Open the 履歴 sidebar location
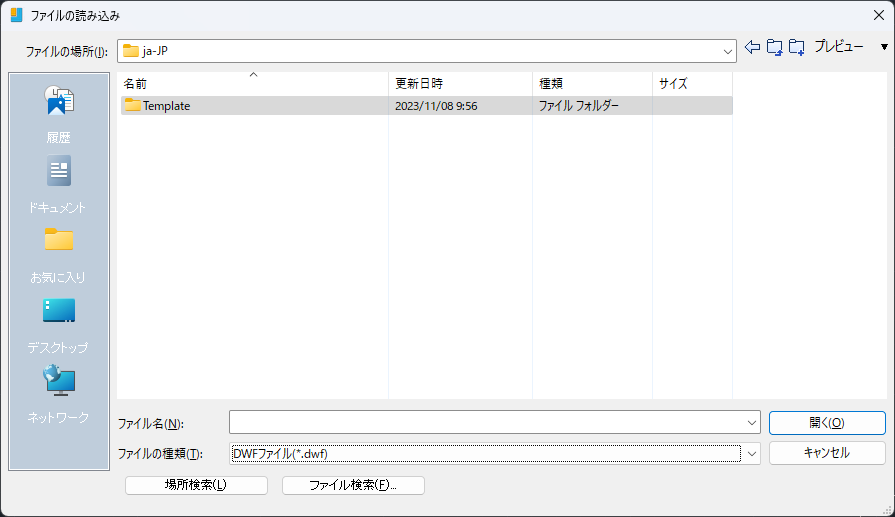This screenshot has height=517, width=895. point(59,115)
